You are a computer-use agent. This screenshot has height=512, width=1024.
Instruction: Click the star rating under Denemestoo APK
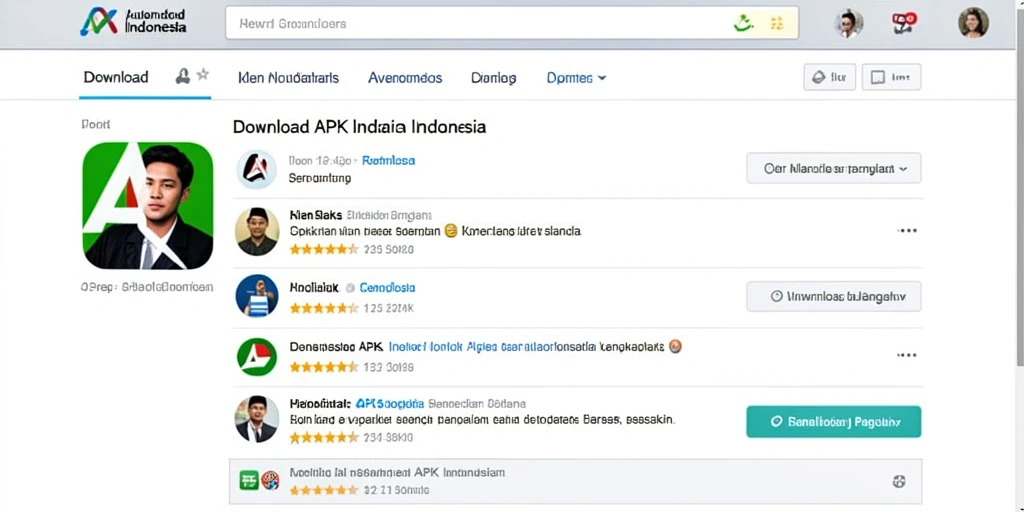(324, 367)
